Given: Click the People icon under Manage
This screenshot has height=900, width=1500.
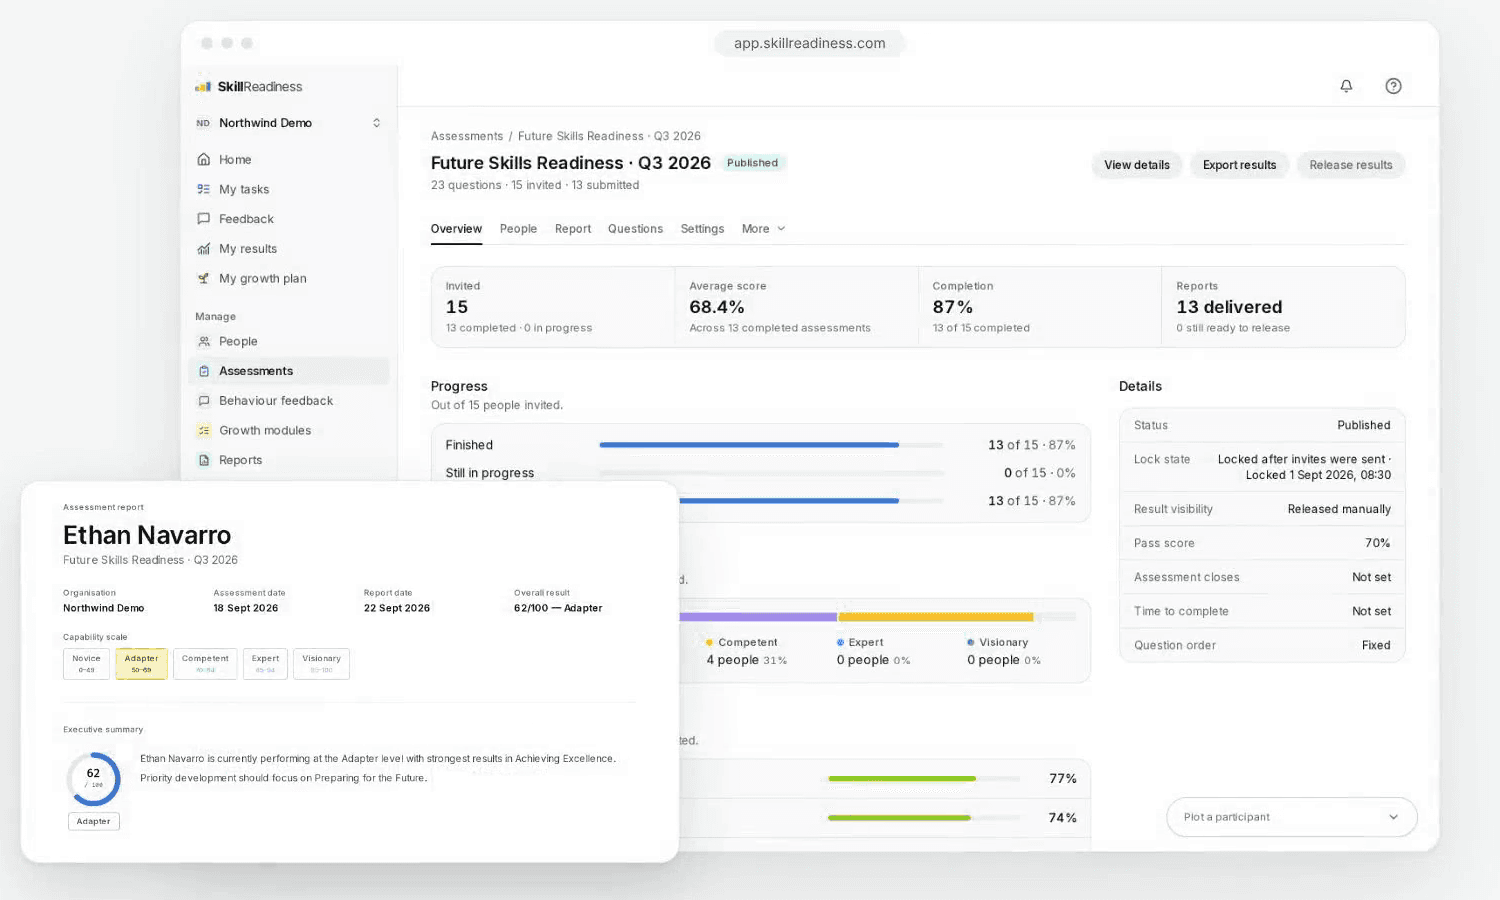Looking at the screenshot, I should click(x=204, y=341).
